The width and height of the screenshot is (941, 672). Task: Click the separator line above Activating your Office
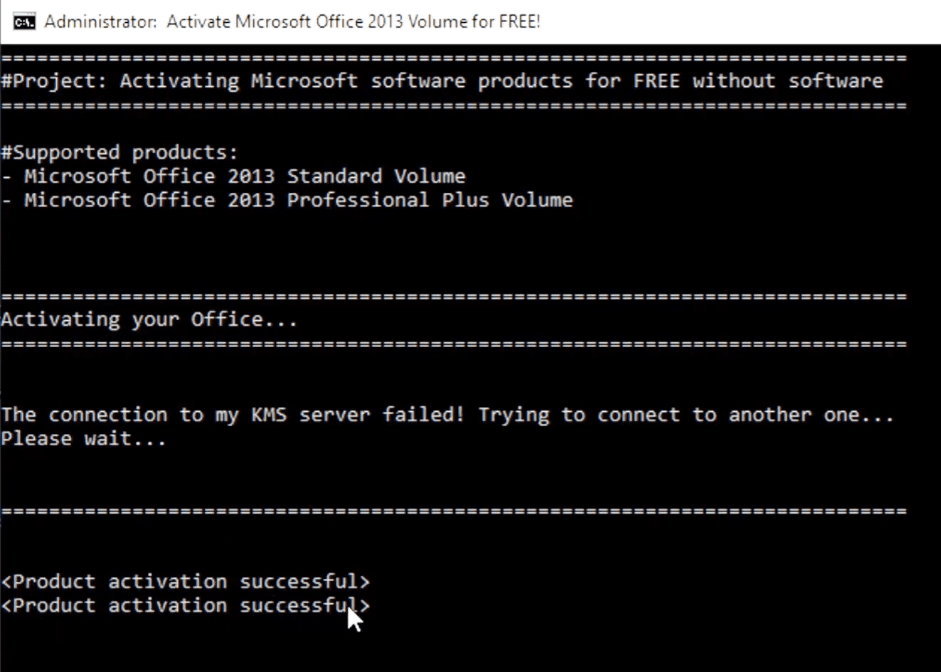450,295
